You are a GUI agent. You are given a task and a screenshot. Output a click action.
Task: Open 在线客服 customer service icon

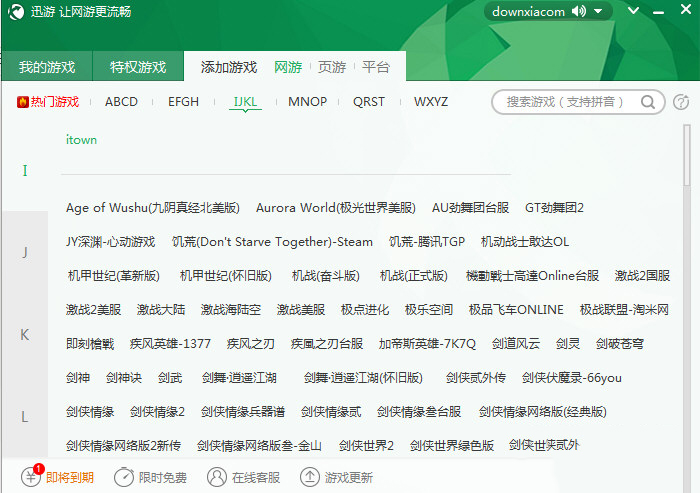(217, 477)
